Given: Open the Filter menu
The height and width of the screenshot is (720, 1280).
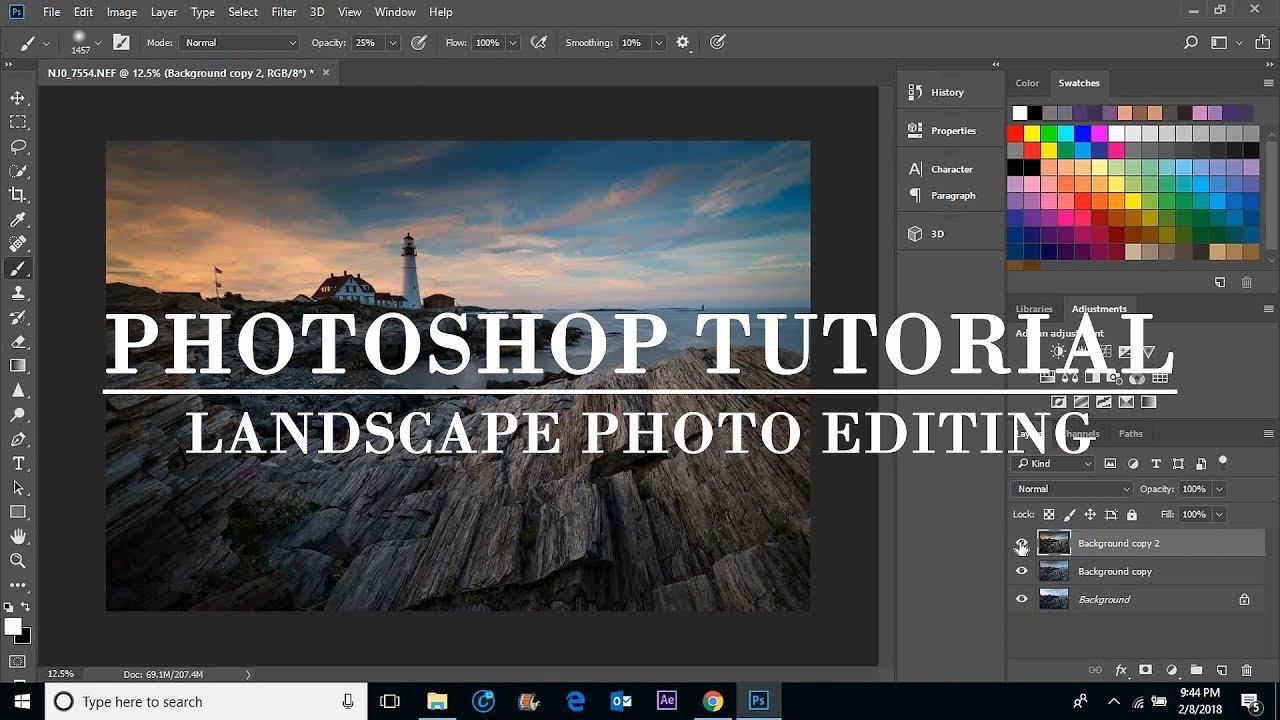Looking at the screenshot, I should [284, 12].
